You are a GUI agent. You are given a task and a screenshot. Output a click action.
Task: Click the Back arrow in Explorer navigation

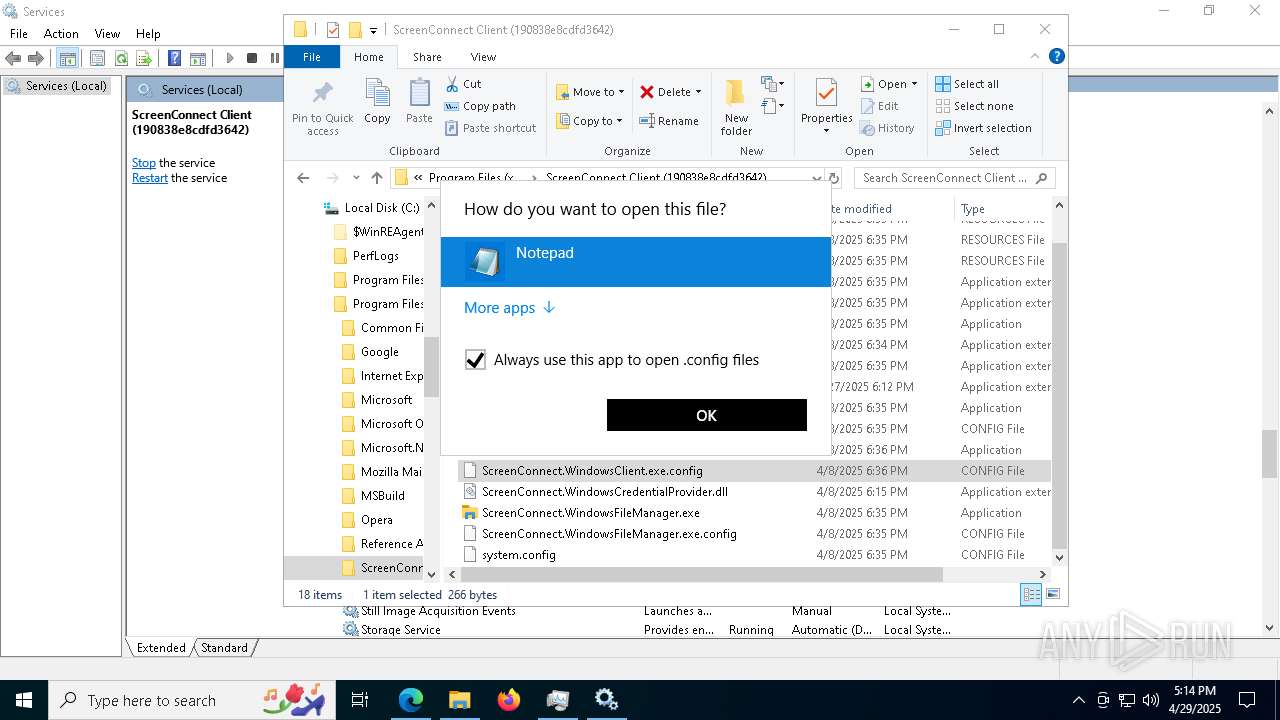coord(303,178)
